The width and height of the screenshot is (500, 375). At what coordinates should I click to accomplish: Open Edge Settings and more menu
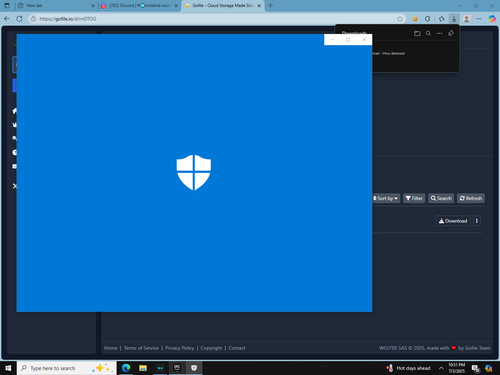coord(479,19)
